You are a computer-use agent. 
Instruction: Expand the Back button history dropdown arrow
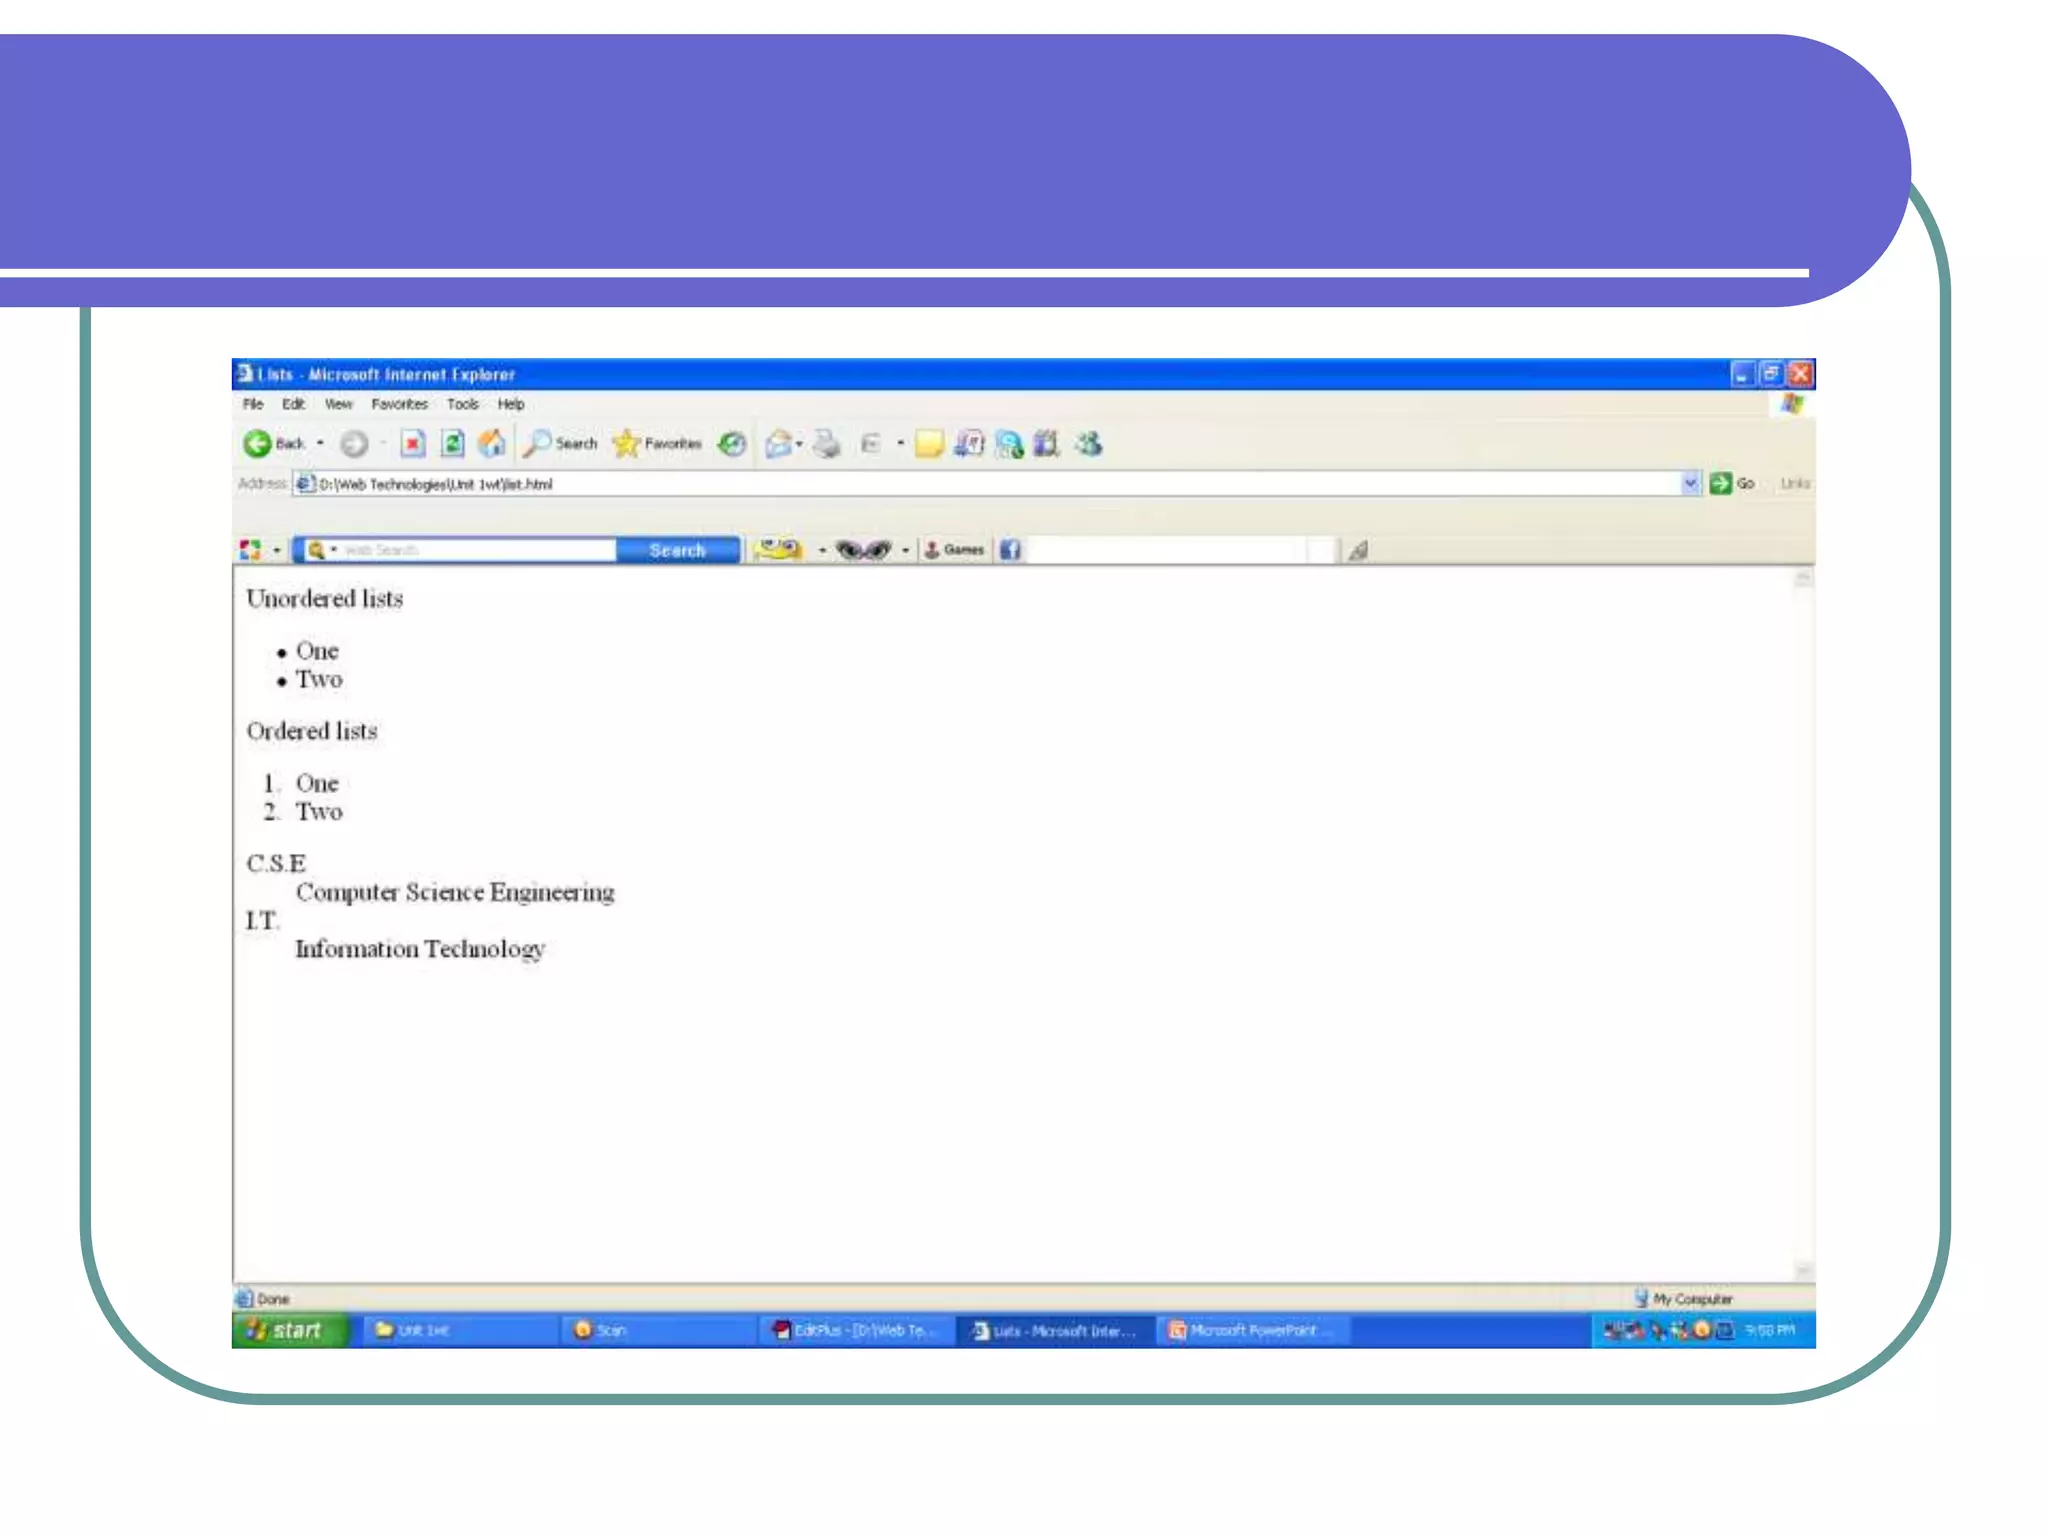[320, 443]
